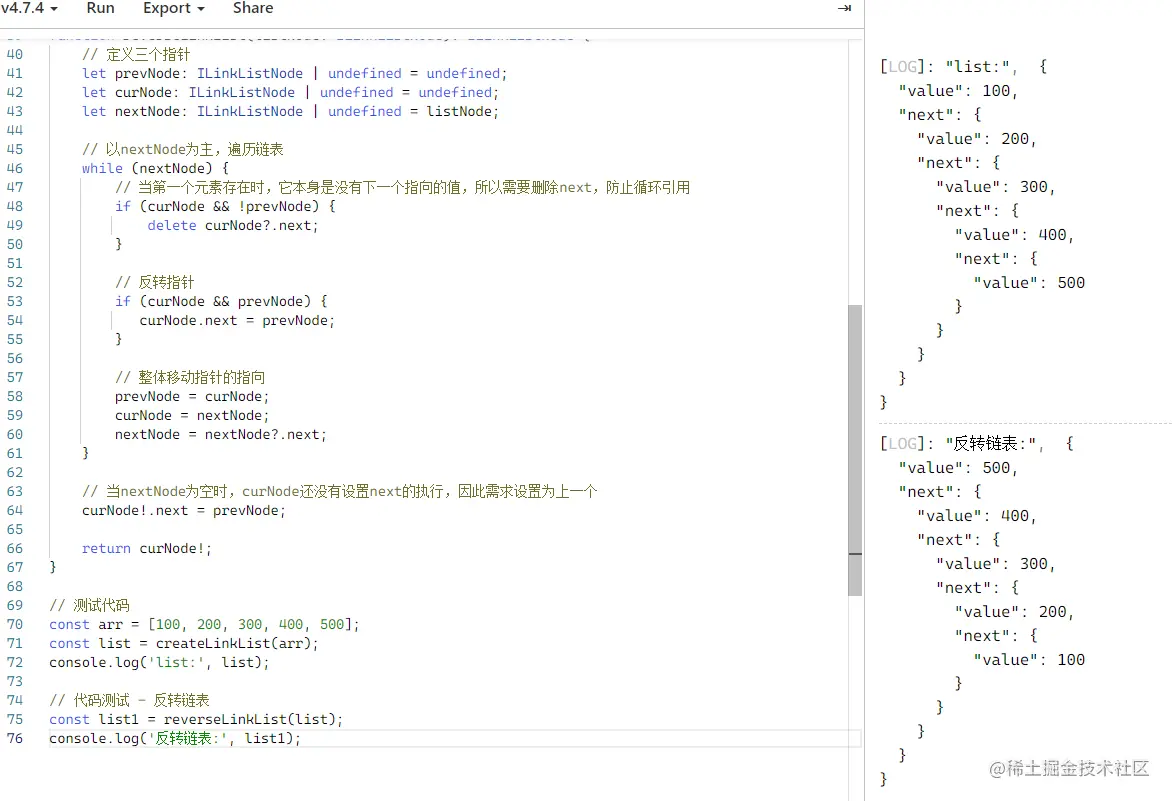Viewport: 1172px width, 801px height.
Task: Click '[LOG]: "反转链表:"' log entry header
Action: coord(977,444)
